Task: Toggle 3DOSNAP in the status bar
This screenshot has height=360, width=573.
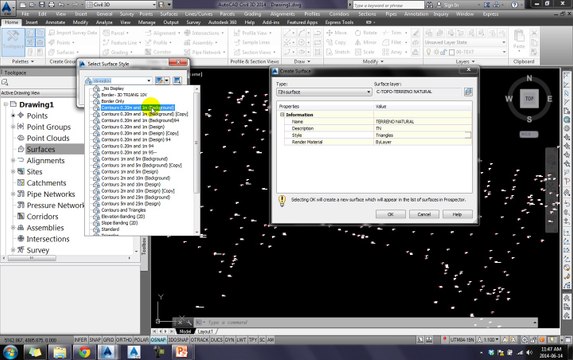Action: tap(178, 340)
